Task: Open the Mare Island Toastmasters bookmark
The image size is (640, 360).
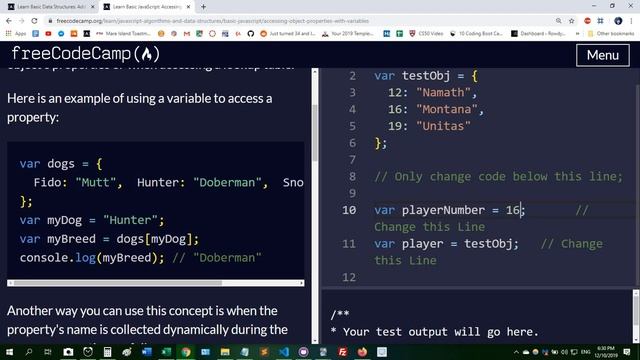Action: coord(124,33)
